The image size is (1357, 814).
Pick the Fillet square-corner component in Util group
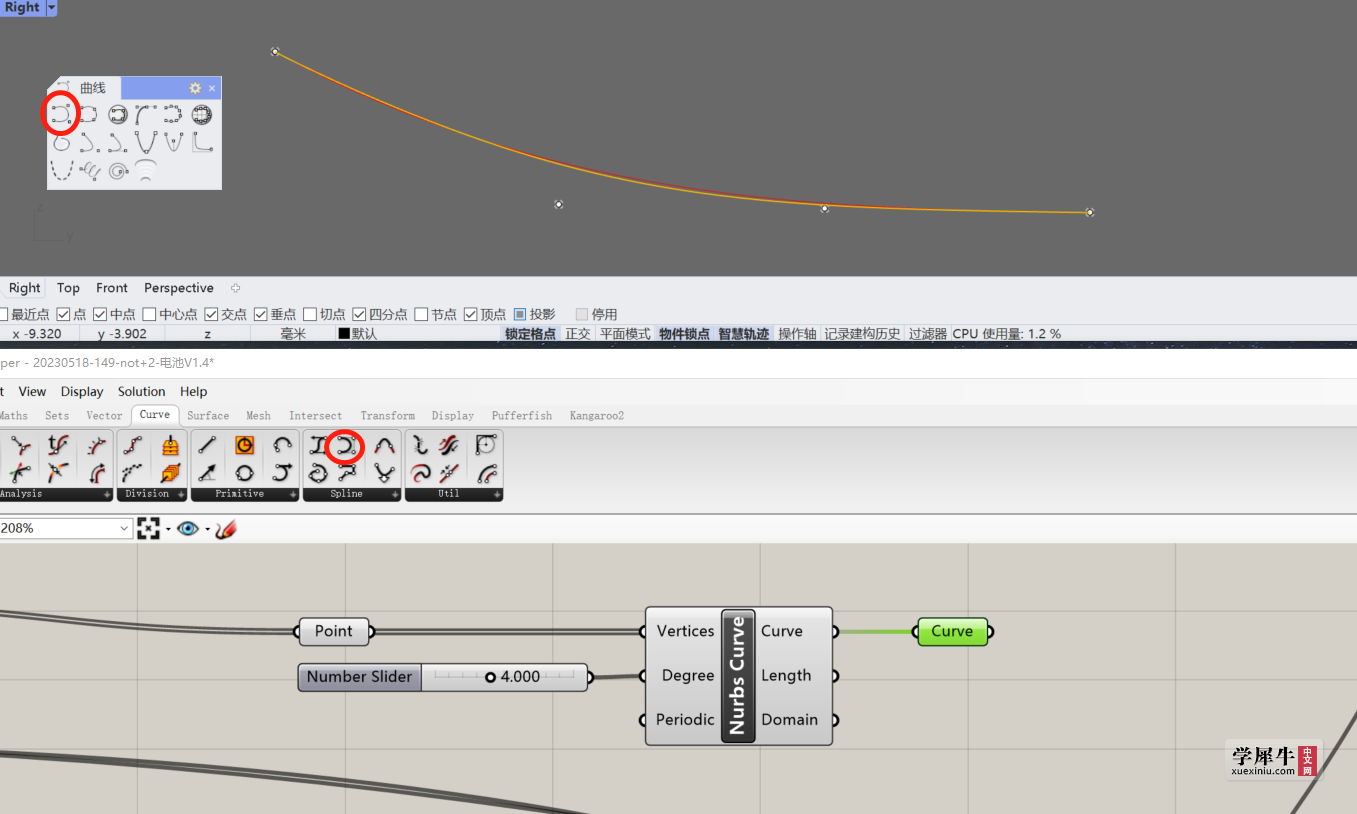pos(485,444)
